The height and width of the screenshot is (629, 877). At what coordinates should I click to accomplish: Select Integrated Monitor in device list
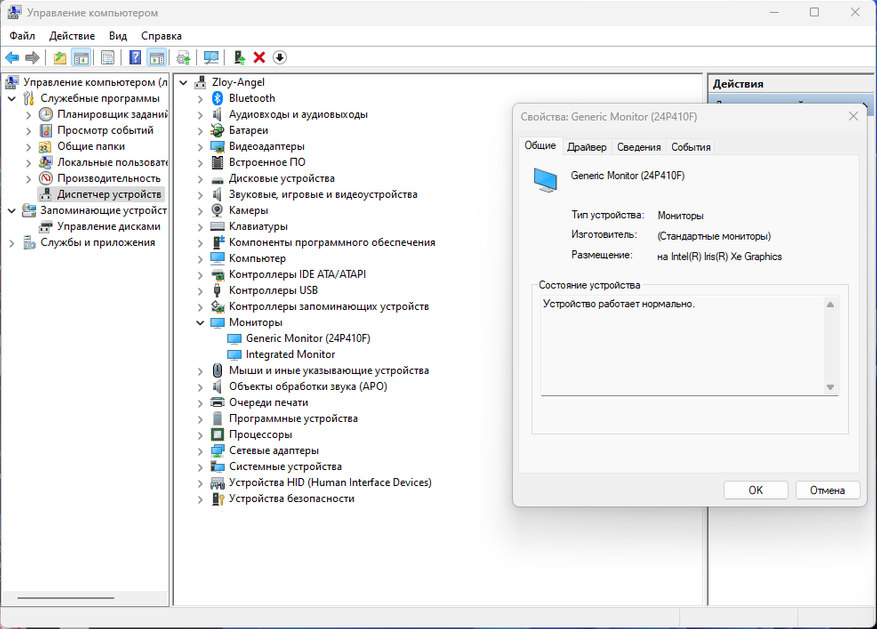click(x=290, y=354)
